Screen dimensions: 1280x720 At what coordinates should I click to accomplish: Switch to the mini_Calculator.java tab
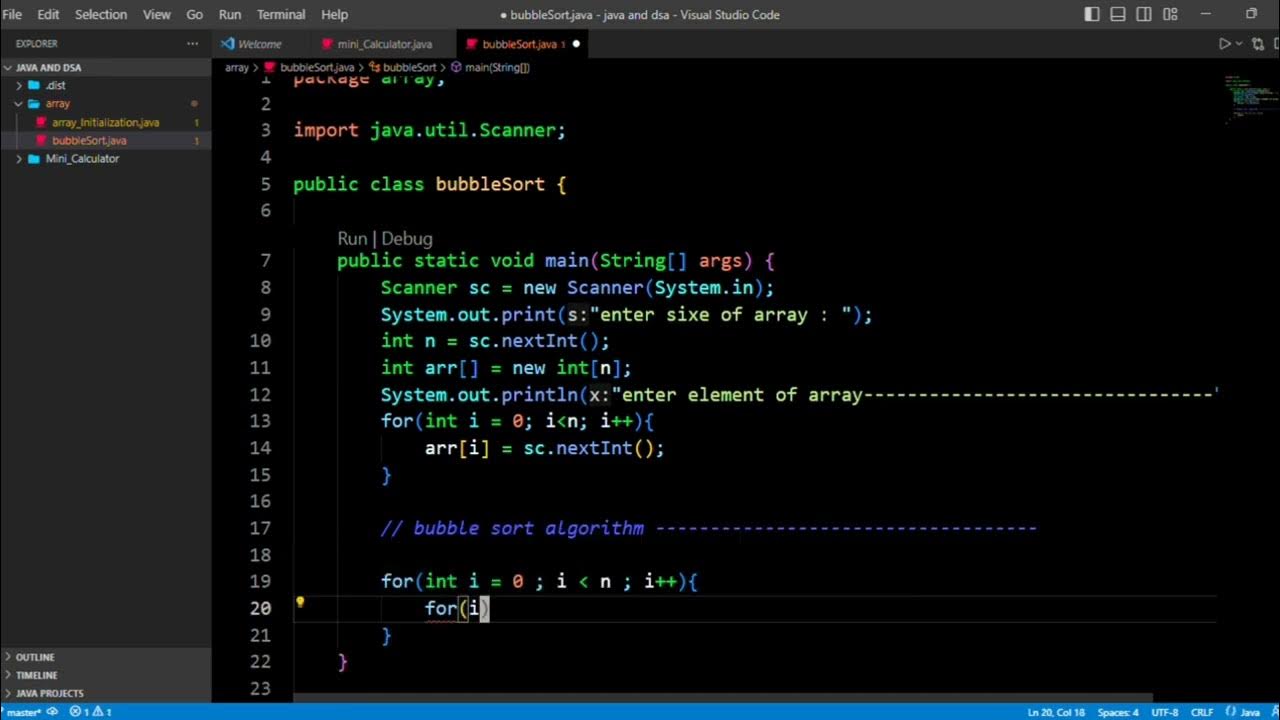pyautogui.click(x=384, y=44)
